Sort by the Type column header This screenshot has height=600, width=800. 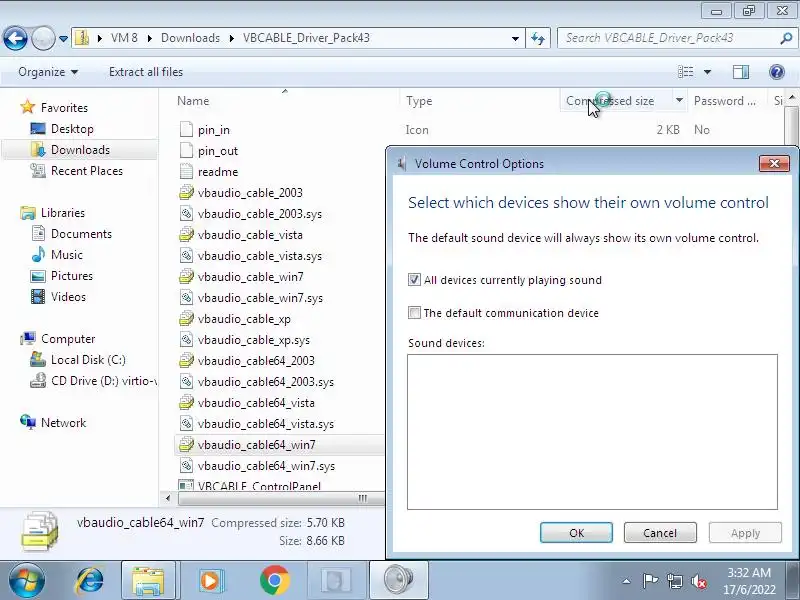[419, 101]
